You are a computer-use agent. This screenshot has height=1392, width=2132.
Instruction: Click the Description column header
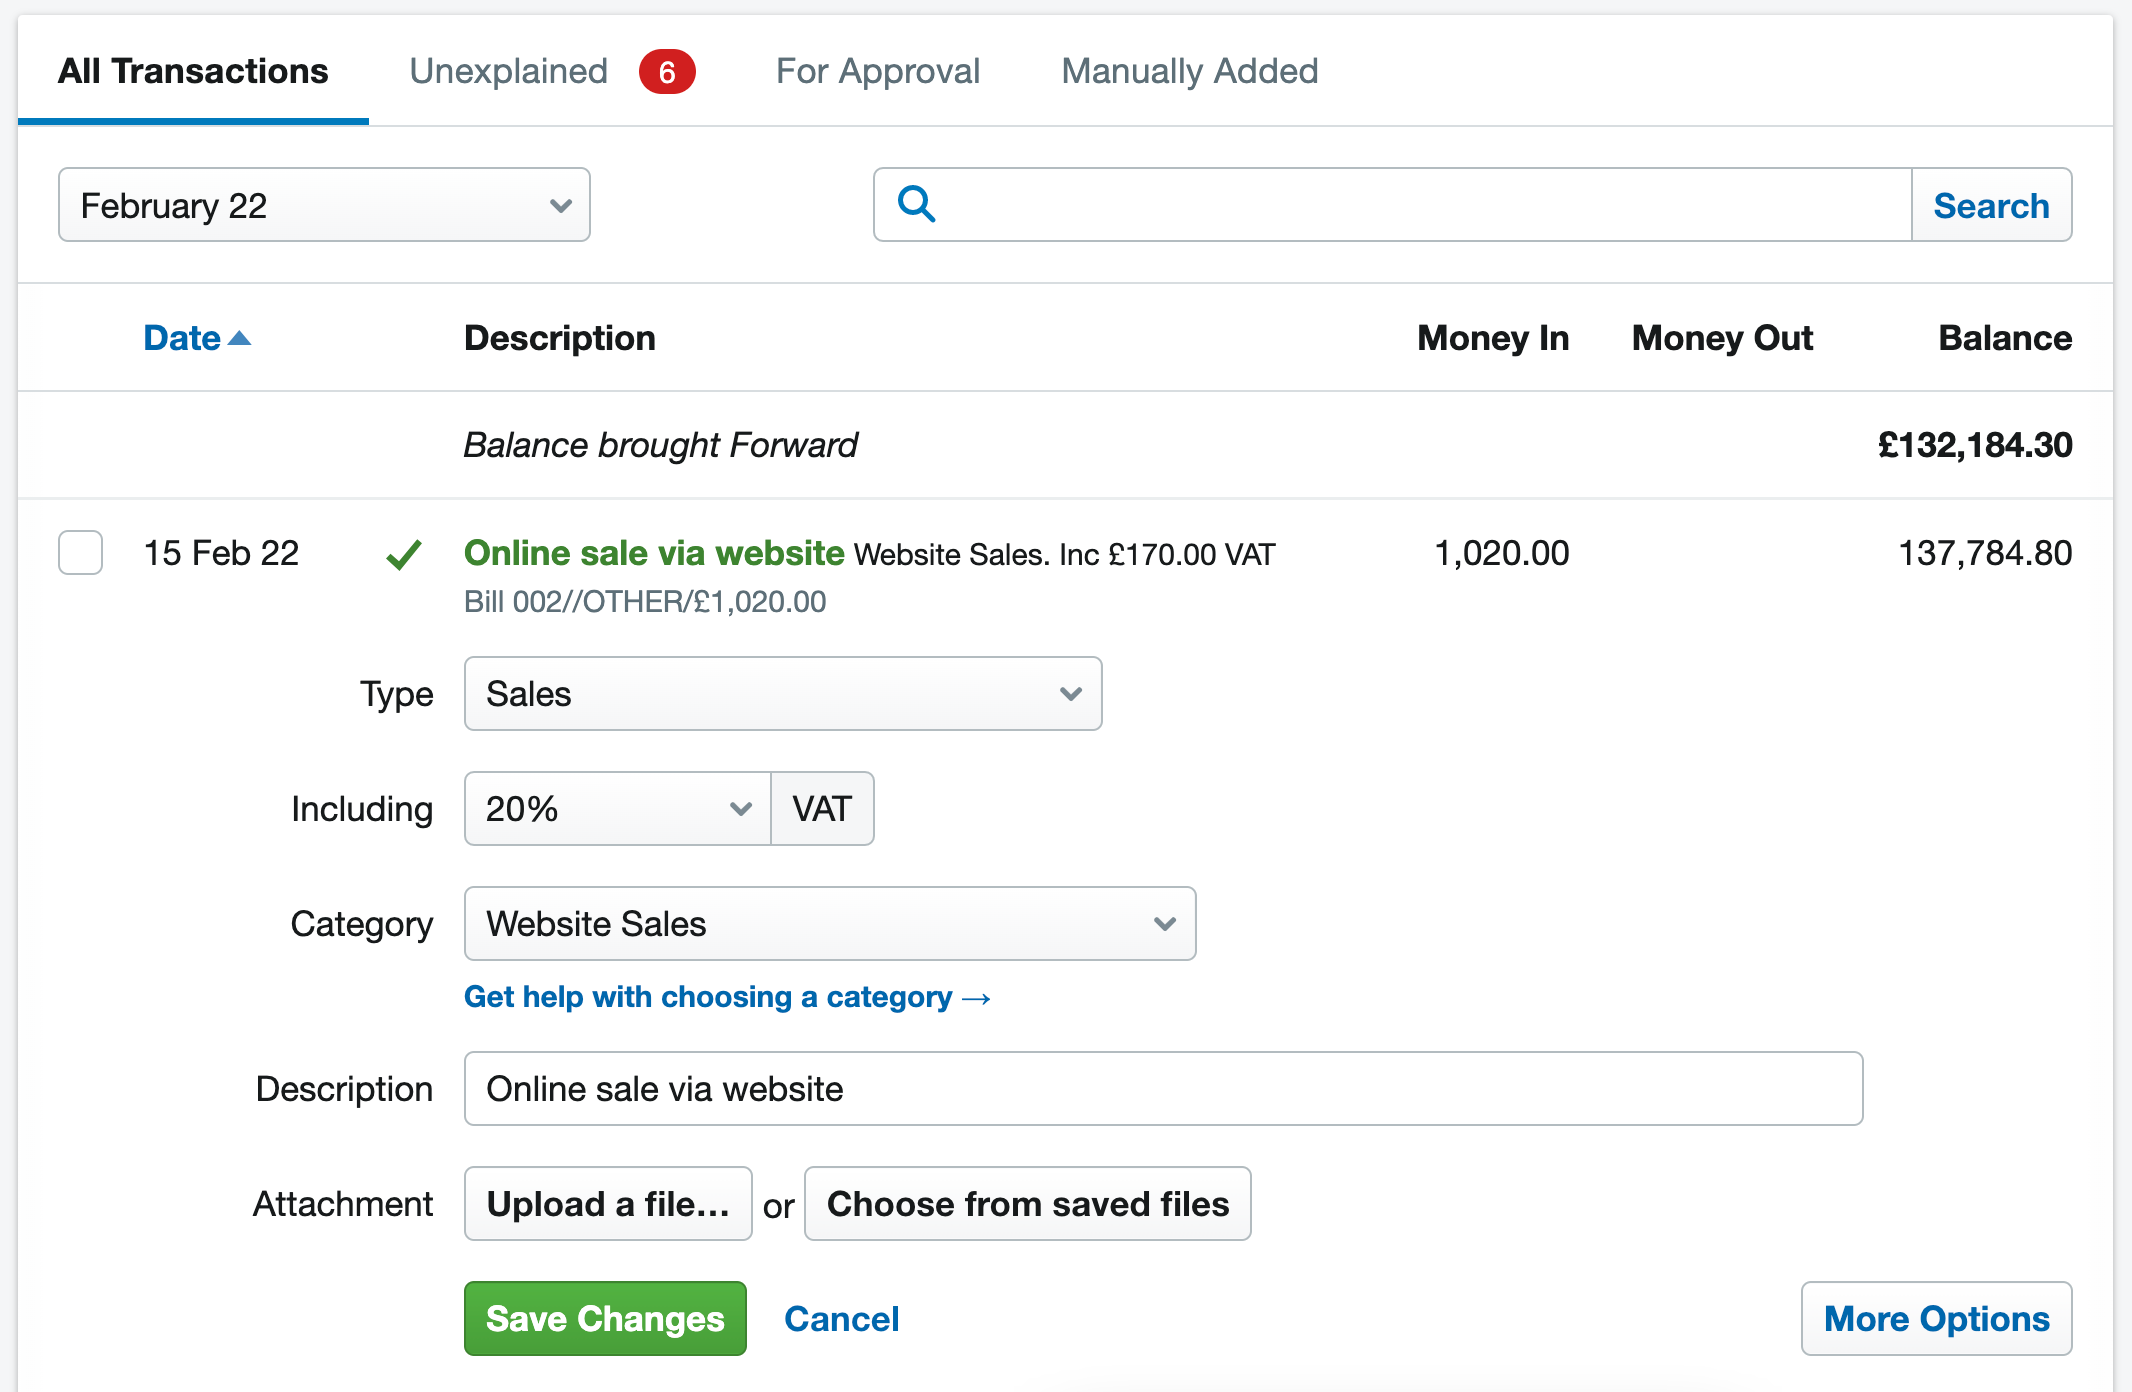(x=560, y=338)
